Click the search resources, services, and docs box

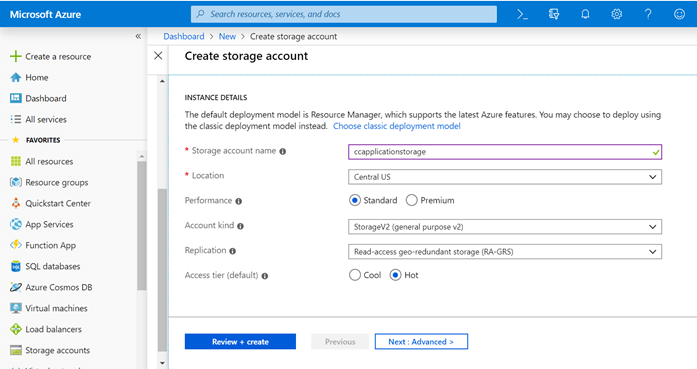[344, 14]
